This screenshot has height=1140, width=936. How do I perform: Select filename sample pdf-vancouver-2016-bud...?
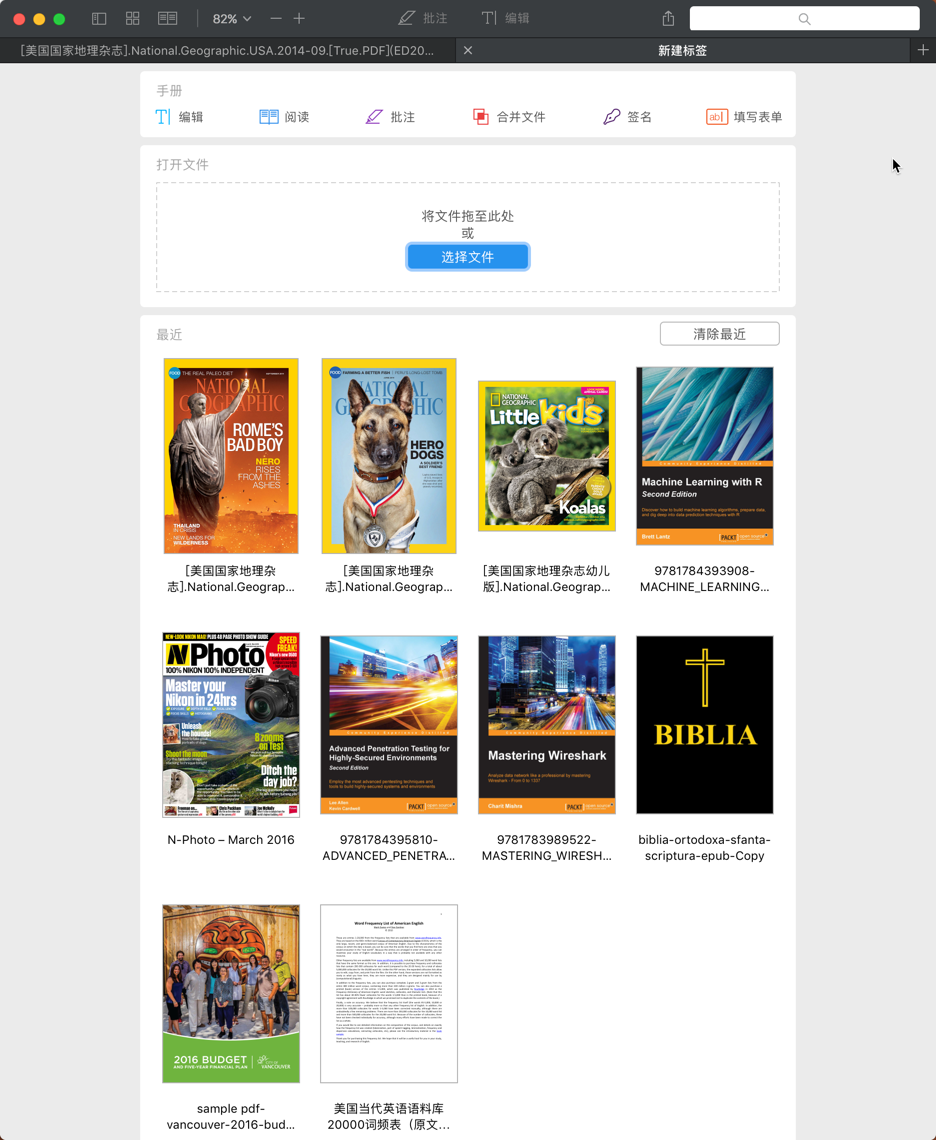tap(231, 1117)
